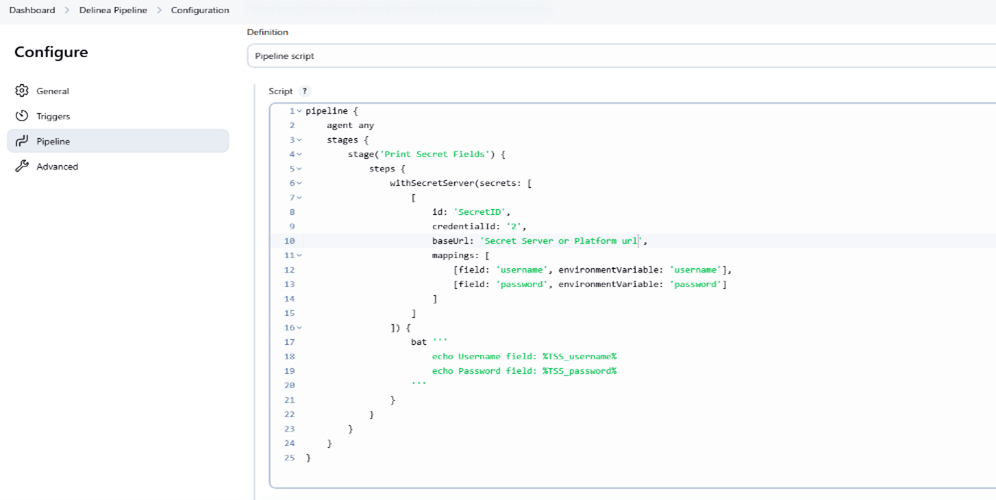Fold the steps block on line 5
This screenshot has height=500, width=996.
[x=299, y=169]
